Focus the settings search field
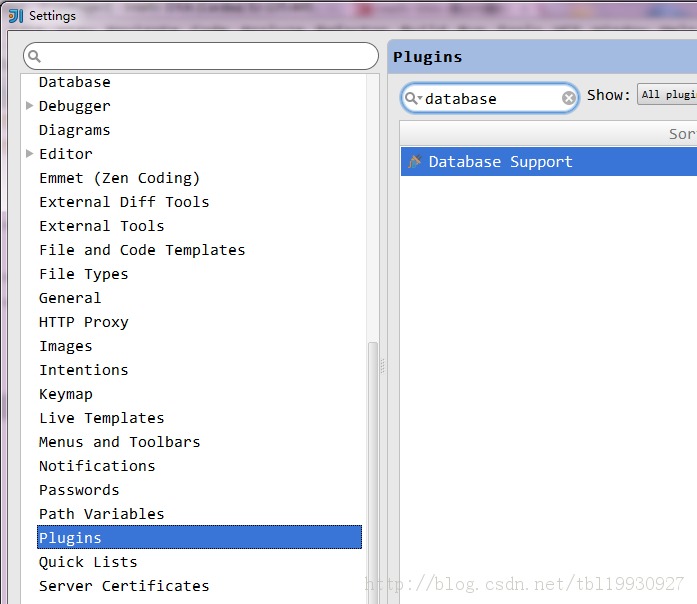697x604 pixels. point(201,56)
